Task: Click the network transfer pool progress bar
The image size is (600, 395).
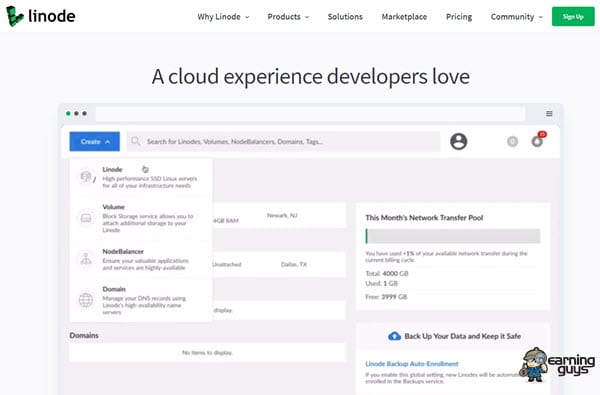Action: [453, 236]
